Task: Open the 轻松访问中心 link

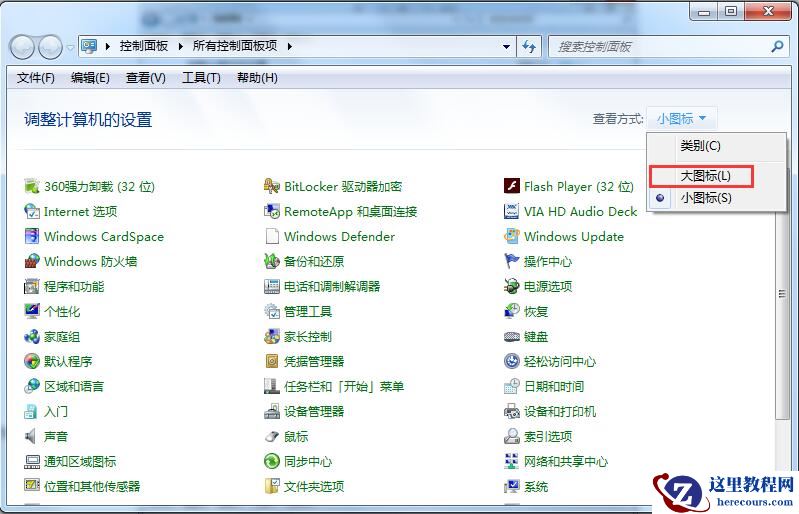Action: [560, 361]
